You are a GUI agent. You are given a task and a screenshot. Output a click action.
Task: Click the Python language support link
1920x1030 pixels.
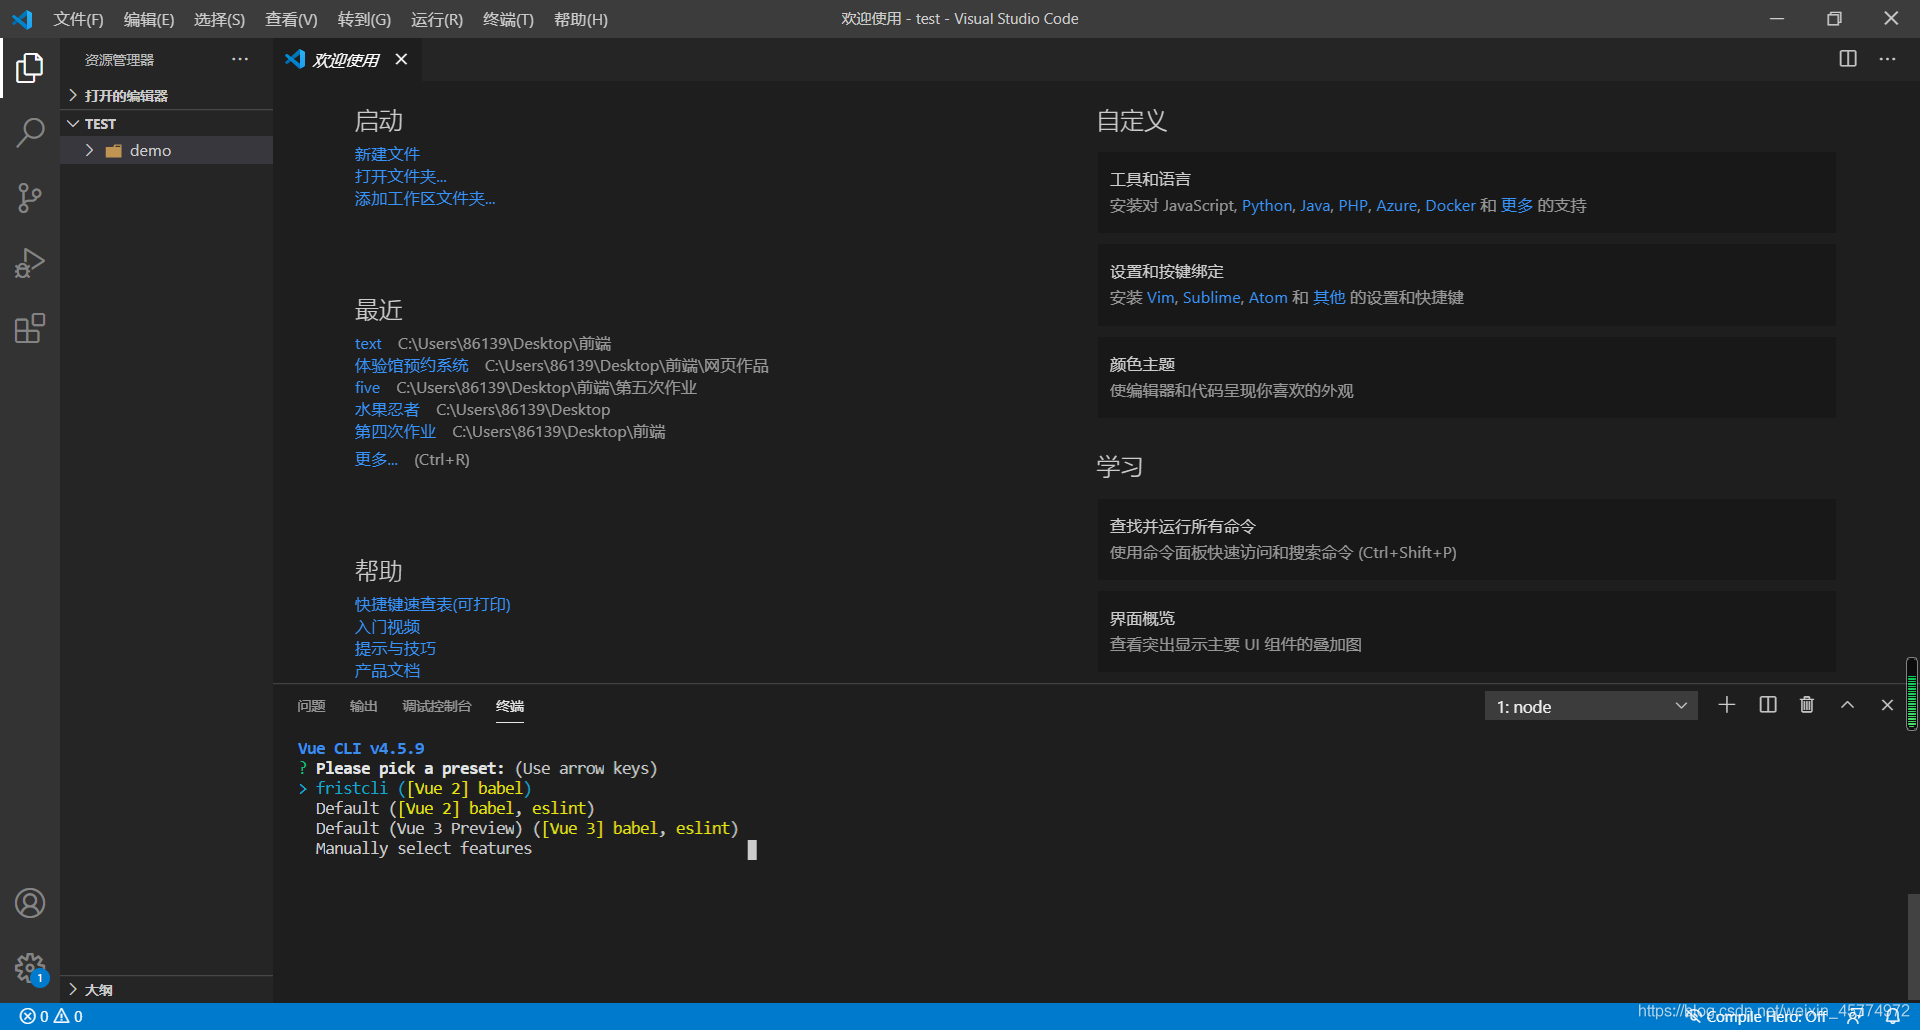click(x=1267, y=205)
